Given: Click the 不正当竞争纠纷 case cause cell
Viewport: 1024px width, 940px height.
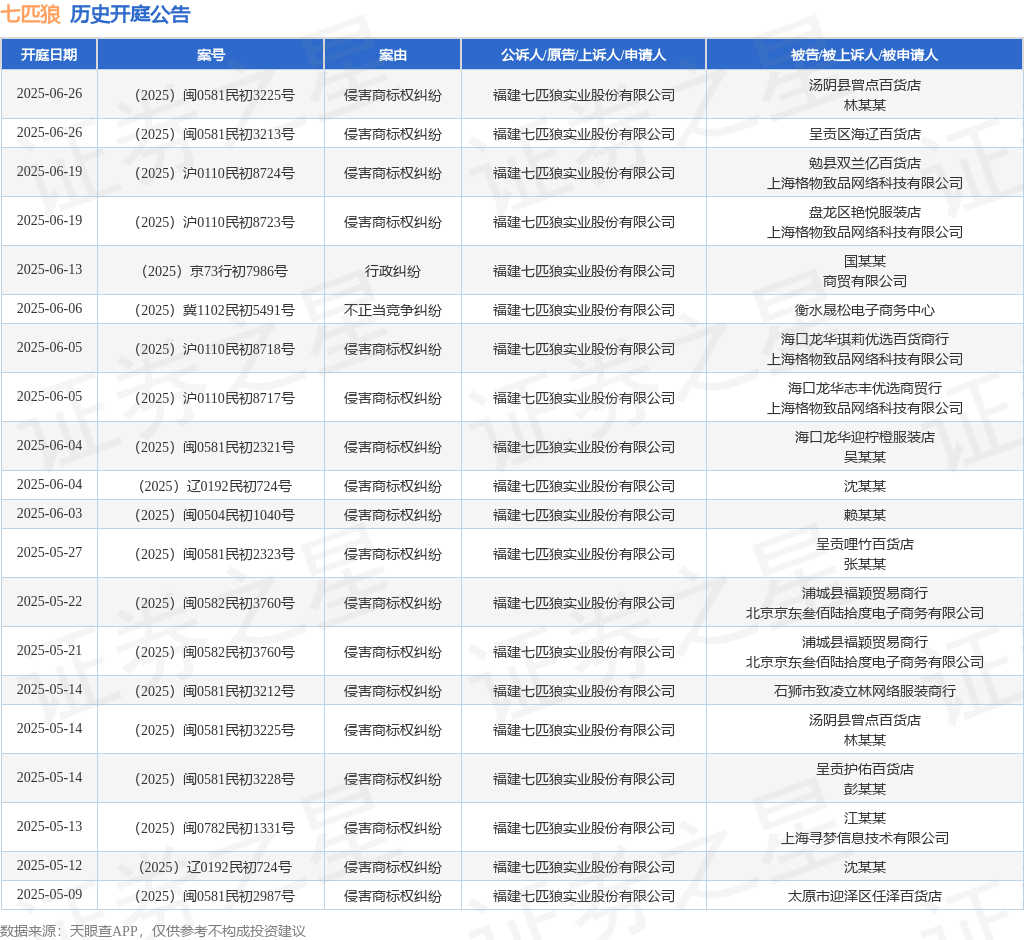Looking at the screenshot, I should pyautogui.click(x=392, y=310).
